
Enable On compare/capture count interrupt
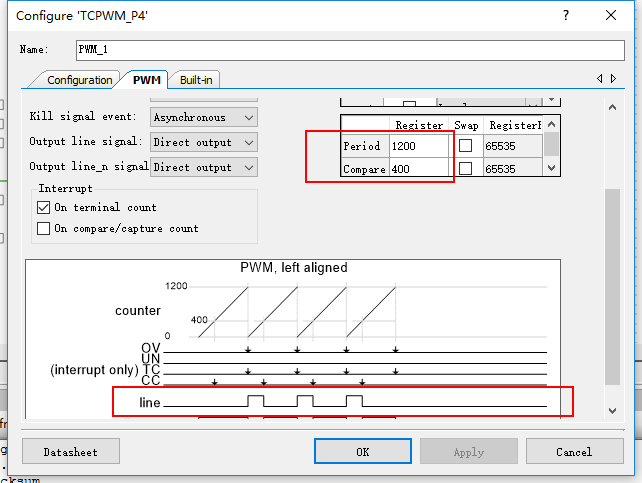click(43, 228)
